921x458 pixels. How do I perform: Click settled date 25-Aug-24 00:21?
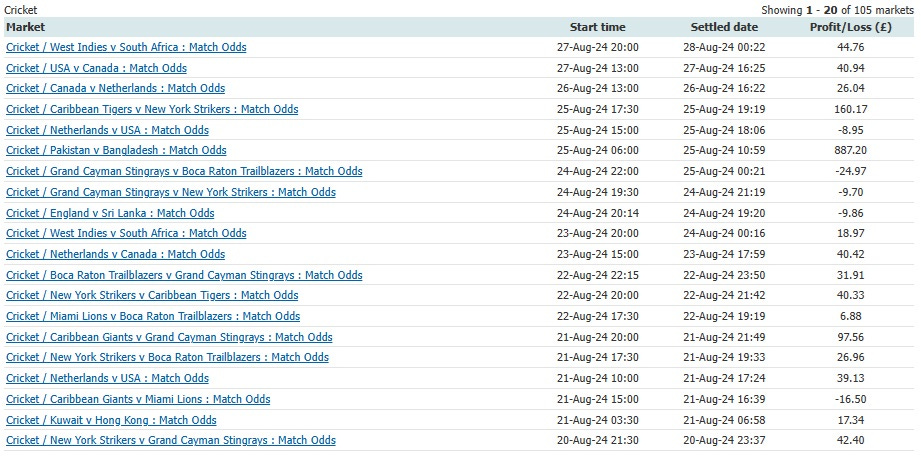coord(724,171)
